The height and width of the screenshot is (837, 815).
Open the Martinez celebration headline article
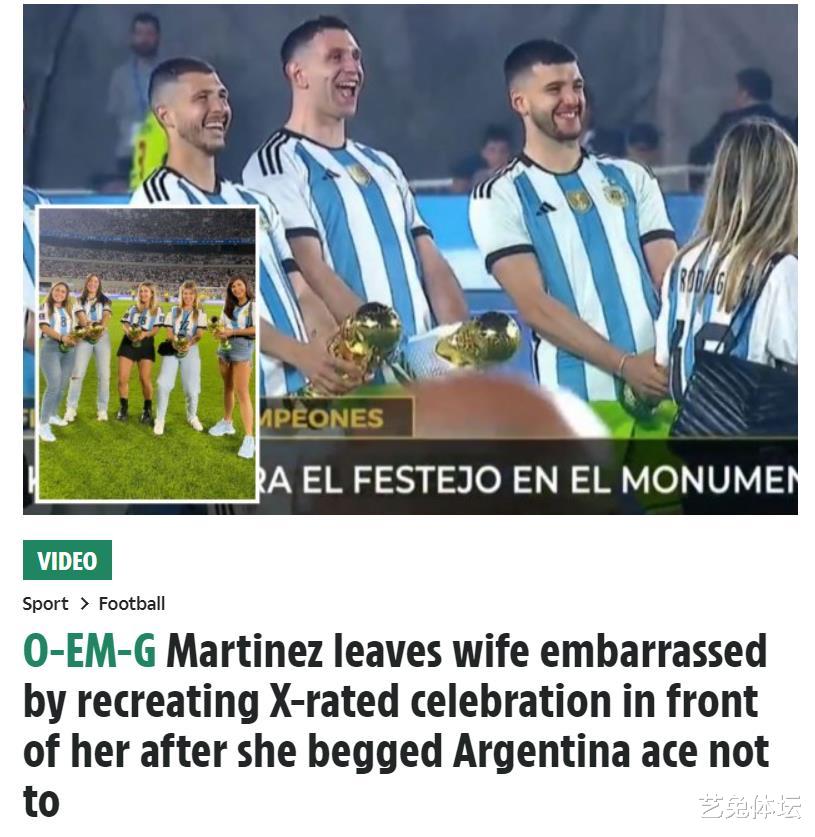tap(396, 725)
